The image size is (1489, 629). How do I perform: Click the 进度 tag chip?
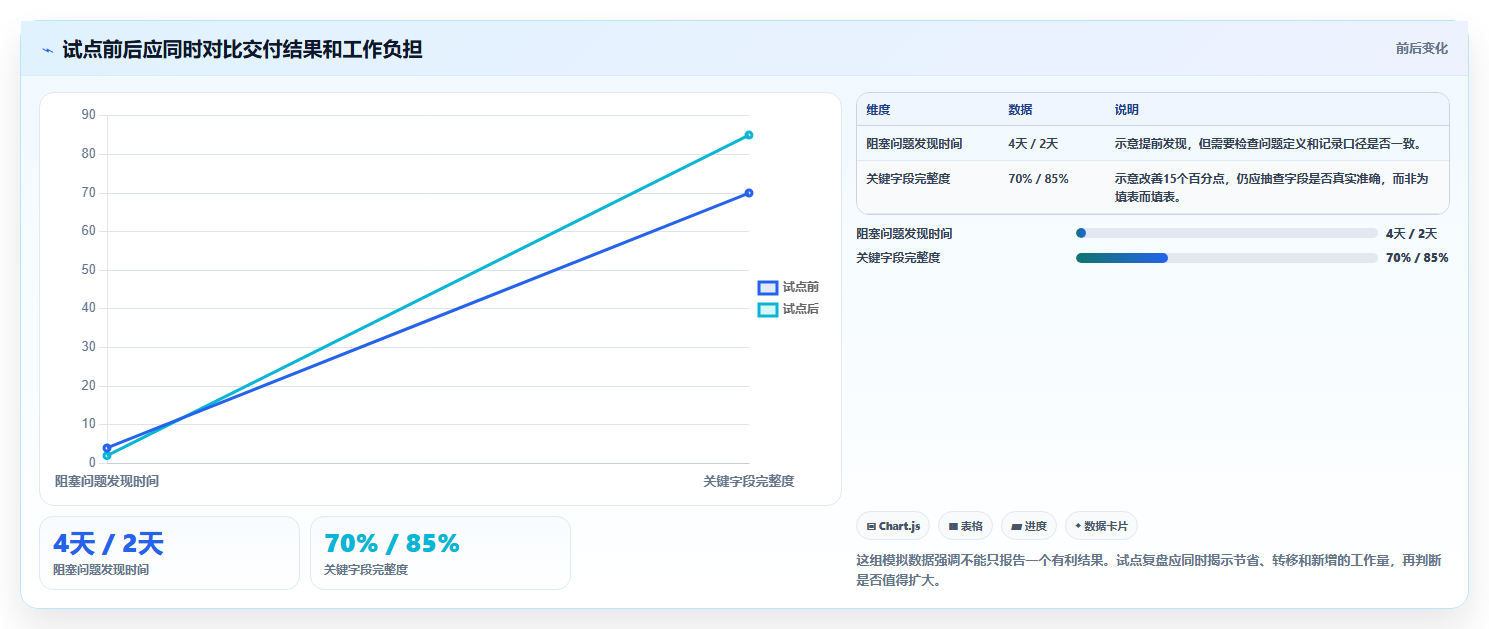click(x=1029, y=526)
